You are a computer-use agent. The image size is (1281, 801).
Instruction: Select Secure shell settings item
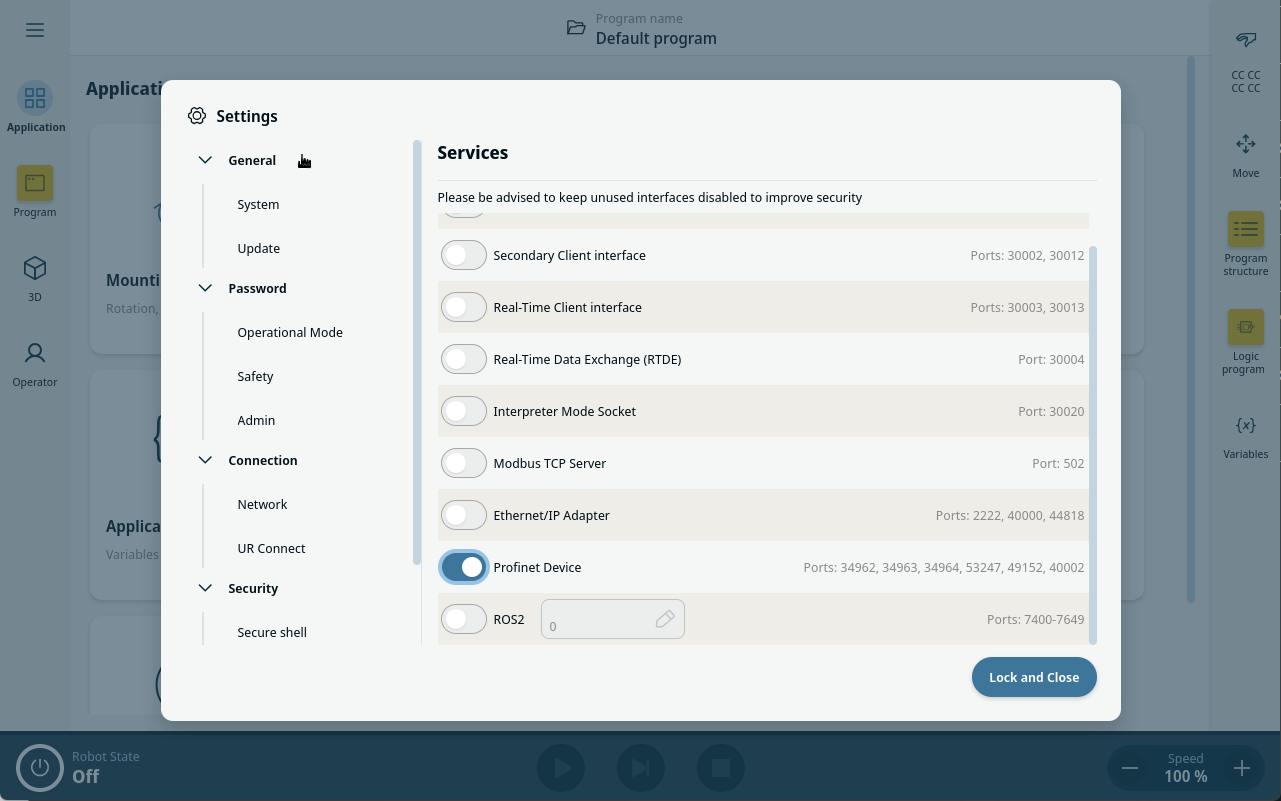click(x=272, y=632)
